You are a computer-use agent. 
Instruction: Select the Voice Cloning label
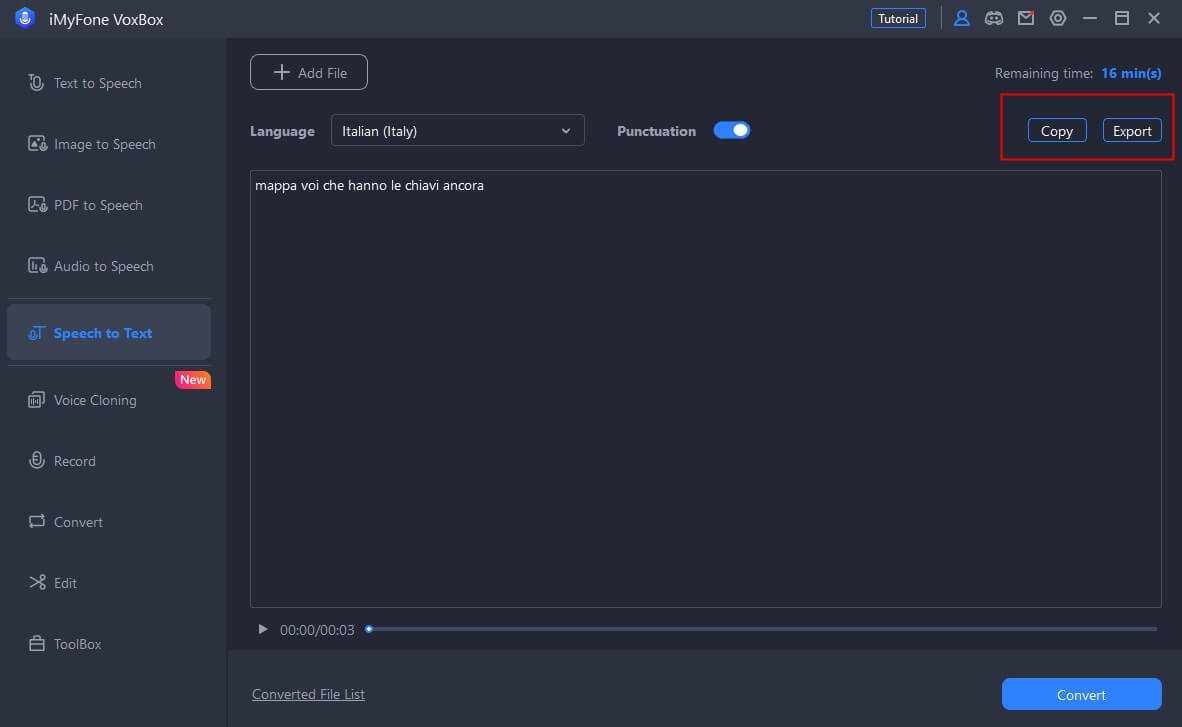click(95, 400)
